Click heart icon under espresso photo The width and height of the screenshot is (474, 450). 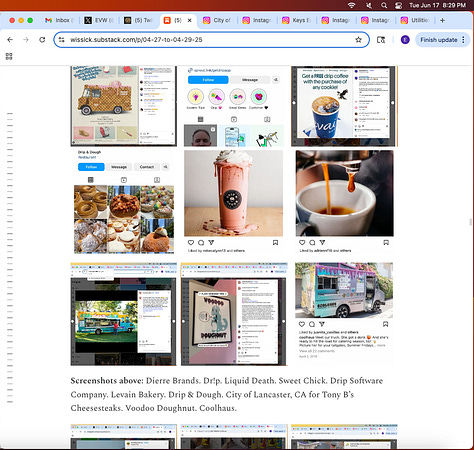click(302, 243)
